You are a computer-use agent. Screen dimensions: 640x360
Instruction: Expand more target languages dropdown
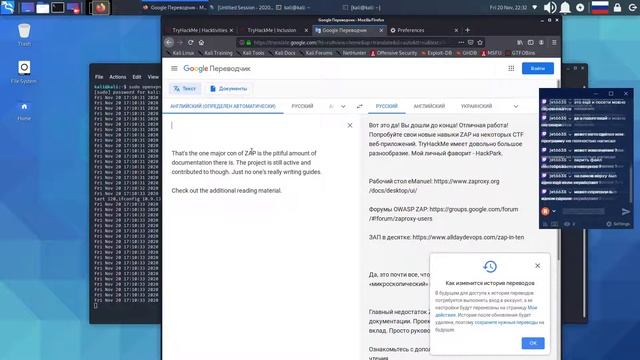click(x=516, y=106)
